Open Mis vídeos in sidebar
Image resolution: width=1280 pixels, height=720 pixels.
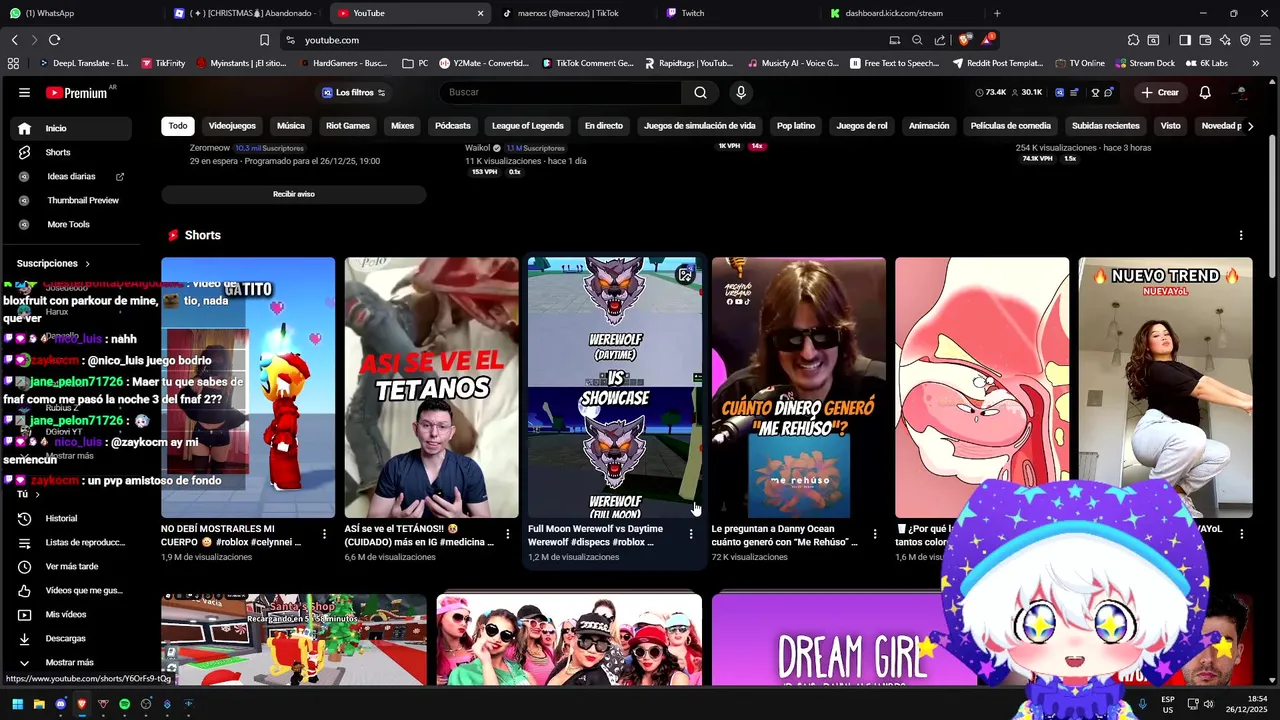(70, 614)
